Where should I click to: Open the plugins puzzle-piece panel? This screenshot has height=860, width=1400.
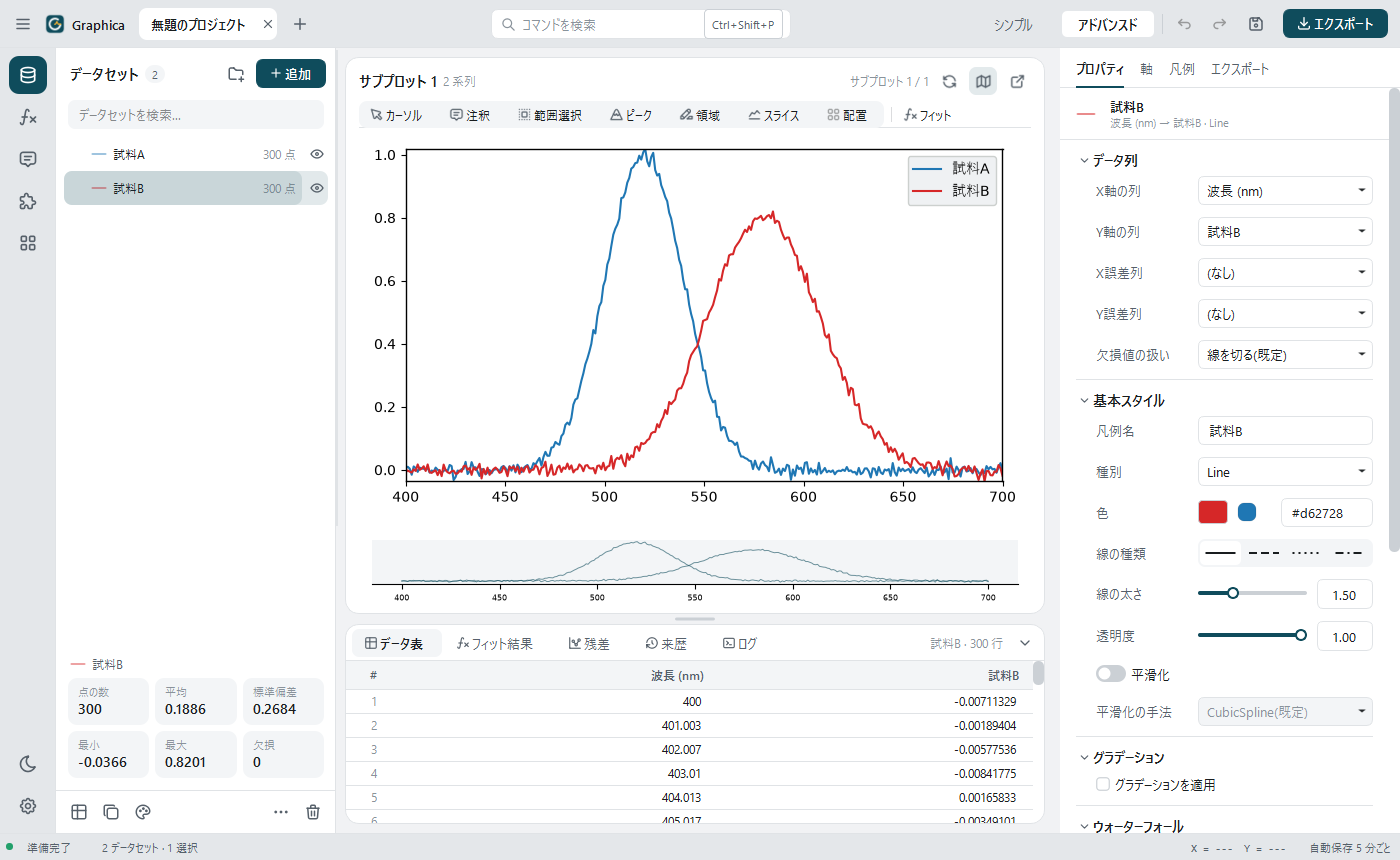pyautogui.click(x=28, y=201)
